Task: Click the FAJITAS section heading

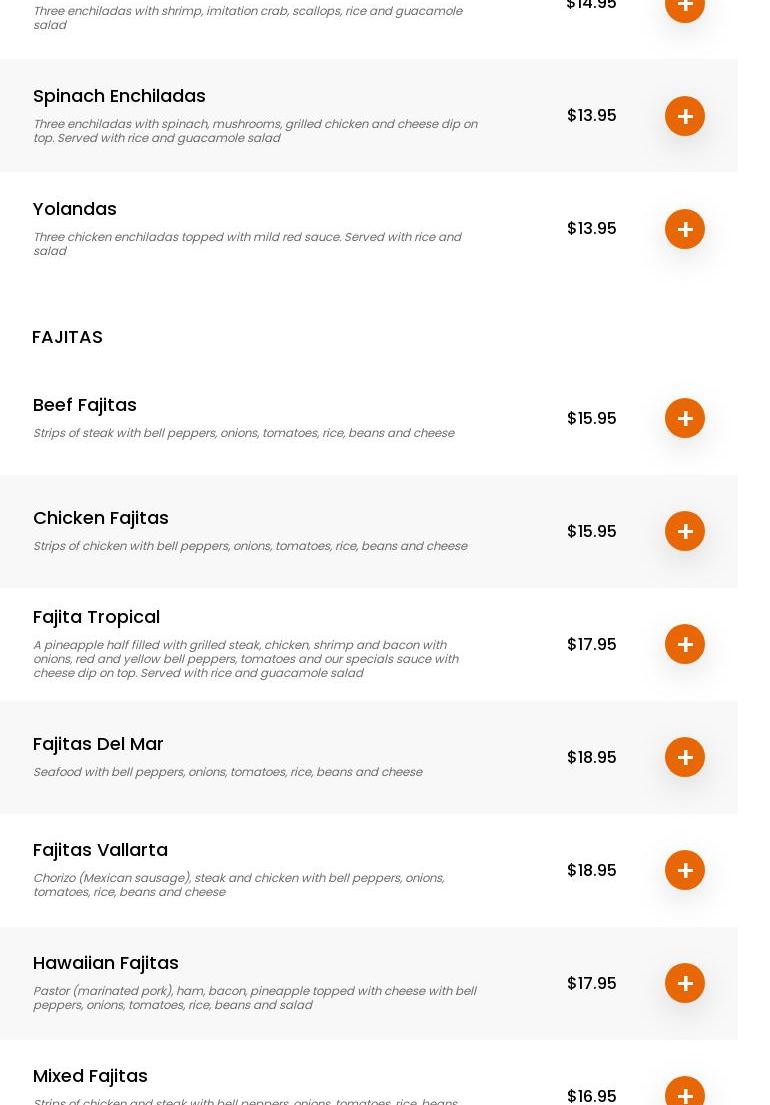Action: coord(68,337)
